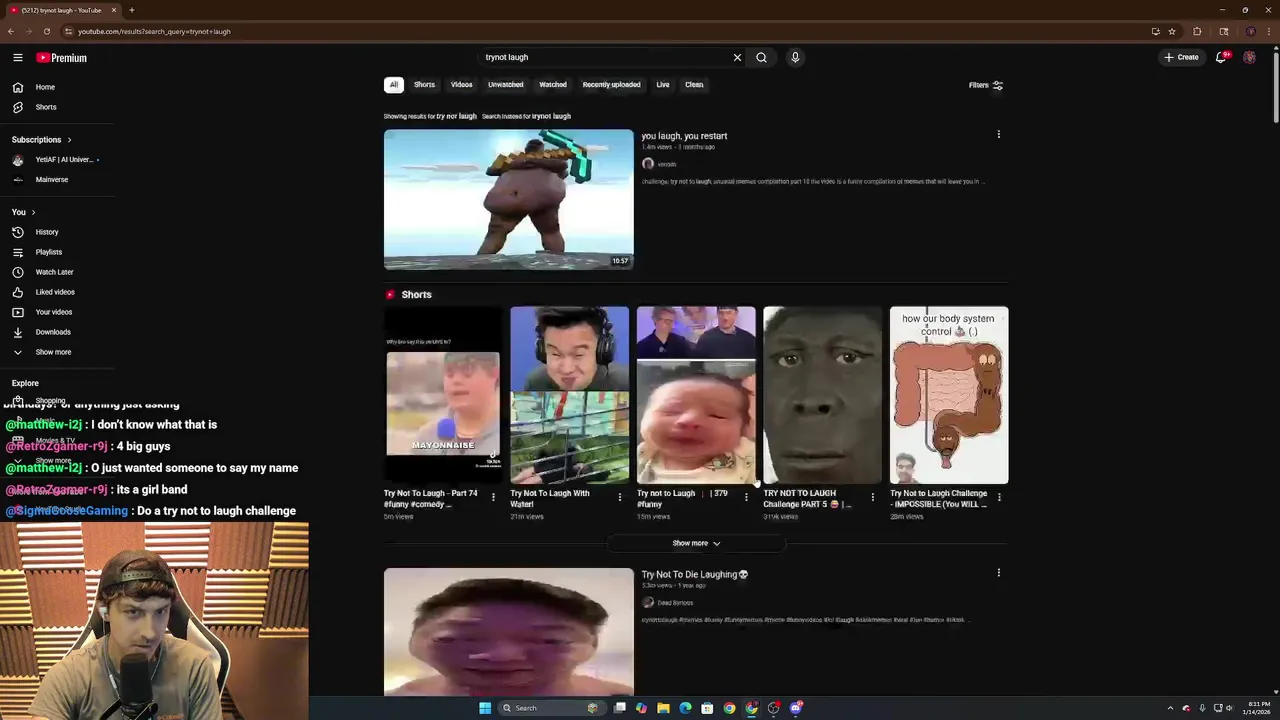Play the Minecraft pickaxe video thumbnail
Image resolution: width=1280 pixels, height=720 pixels.
[x=508, y=199]
